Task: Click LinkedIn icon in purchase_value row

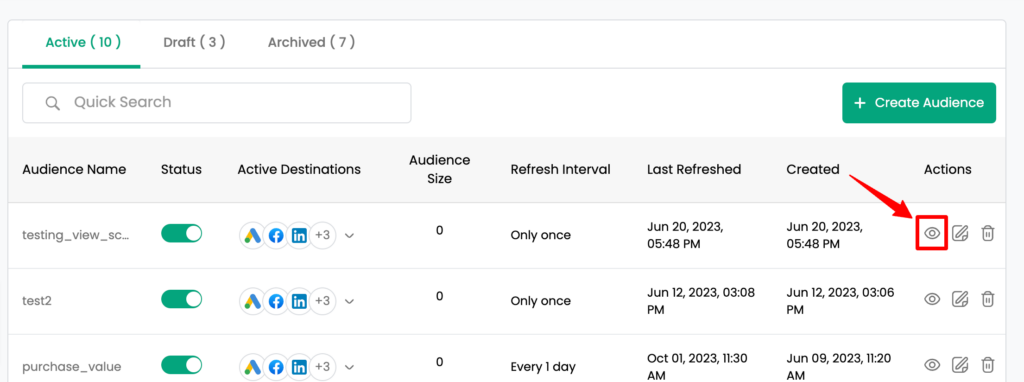Action: click(x=299, y=366)
